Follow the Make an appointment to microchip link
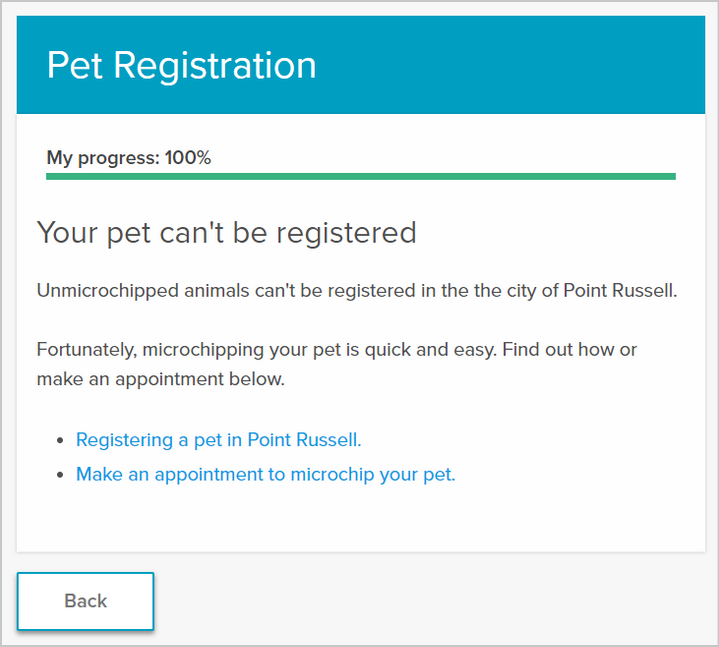Screen dimensions: 719x647 coord(265,474)
